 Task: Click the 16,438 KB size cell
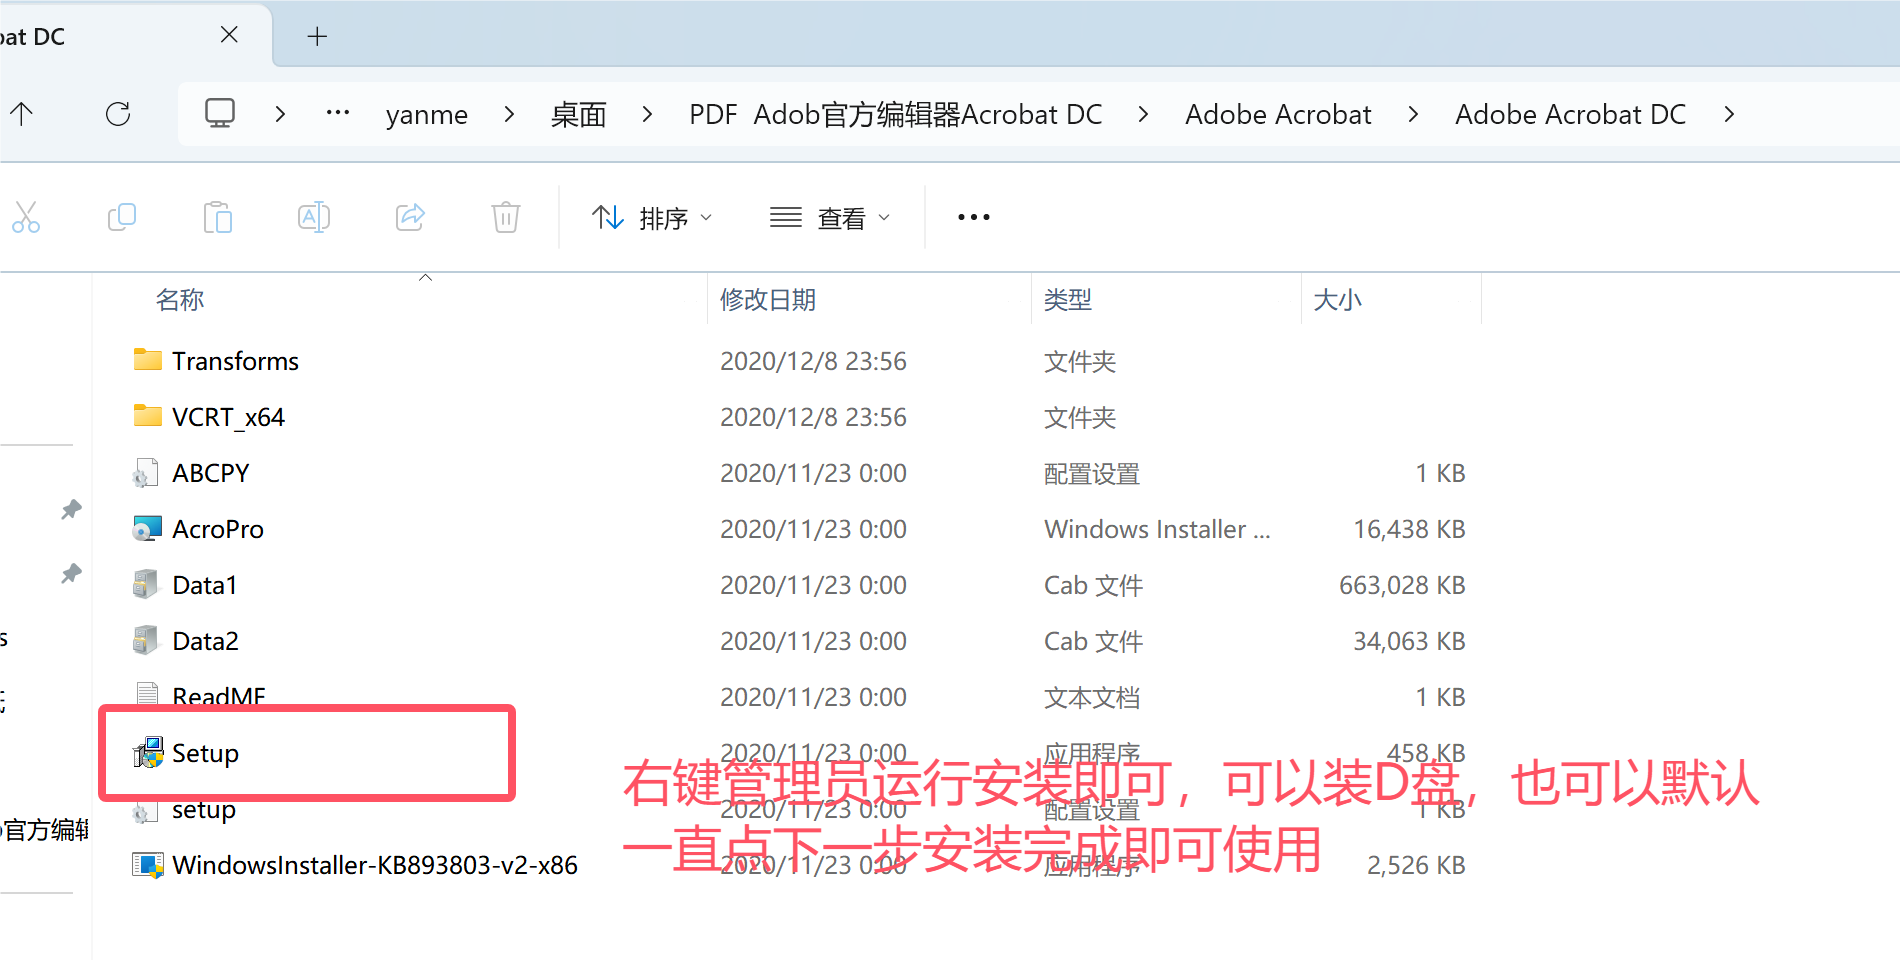(x=1408, y=529)
